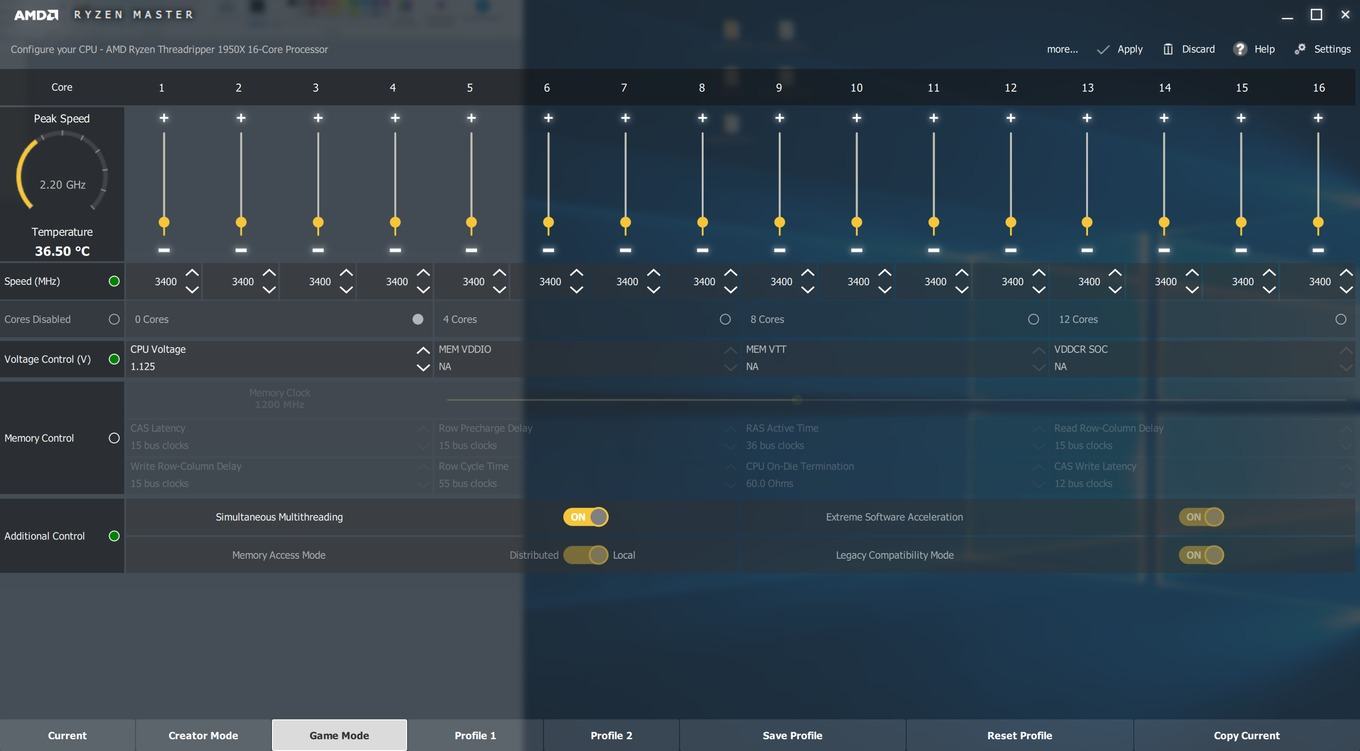Toggle the Voltage Control (V) indicator
The width and height of the screenshot is (1360, 751).
click(114, 359)
